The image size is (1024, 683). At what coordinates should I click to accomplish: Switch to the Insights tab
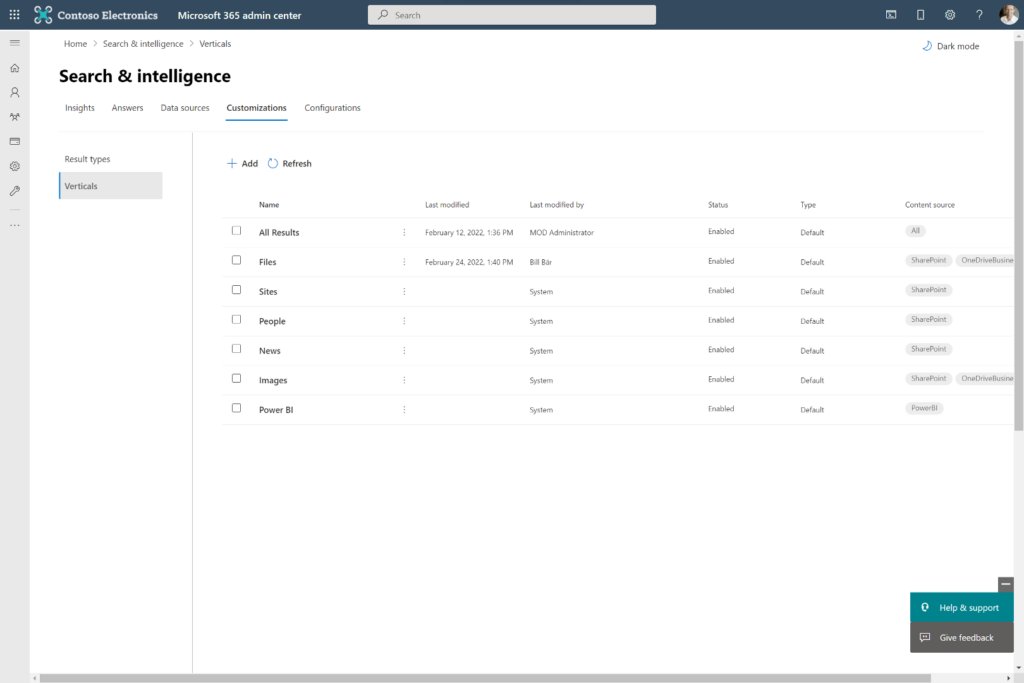coord(80,108)
